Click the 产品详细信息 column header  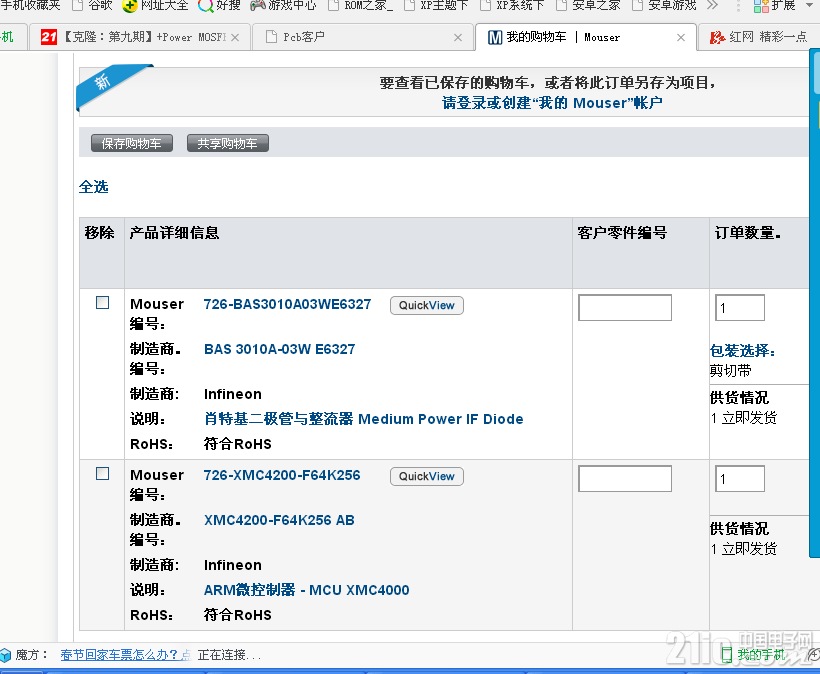[174, 233]
